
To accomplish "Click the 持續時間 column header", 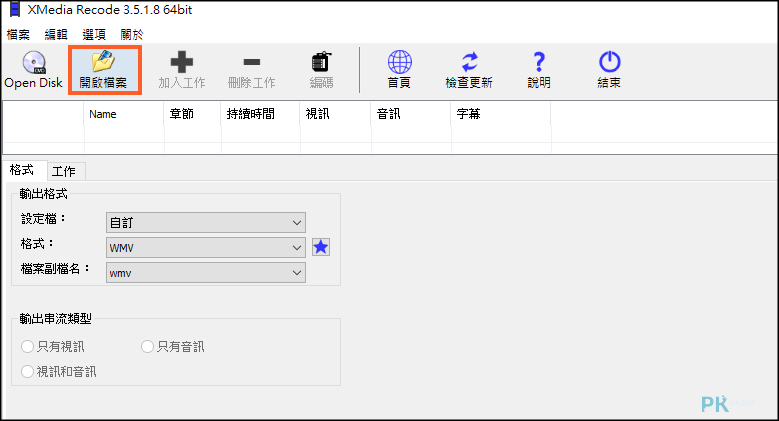I will pyautogui.click(x=260, y=114).
